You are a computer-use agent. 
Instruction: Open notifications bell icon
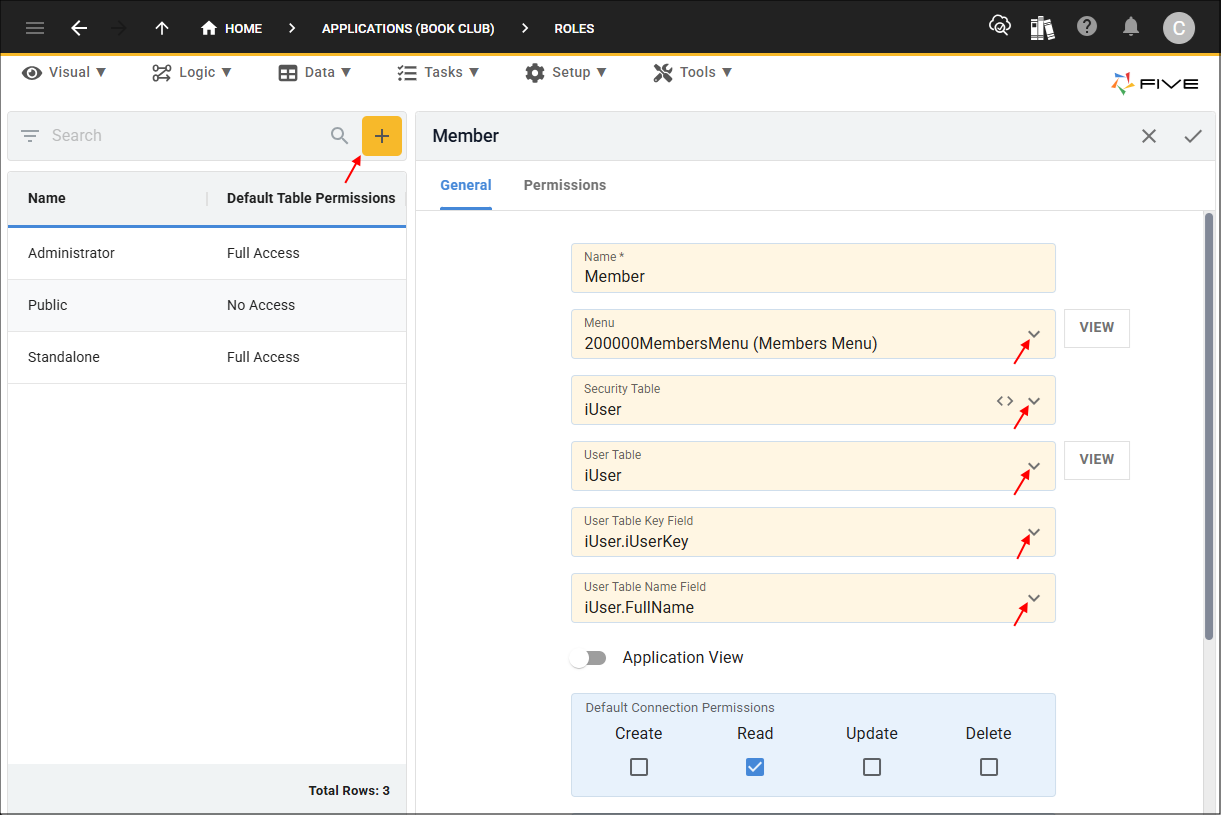pos(1131,27)
